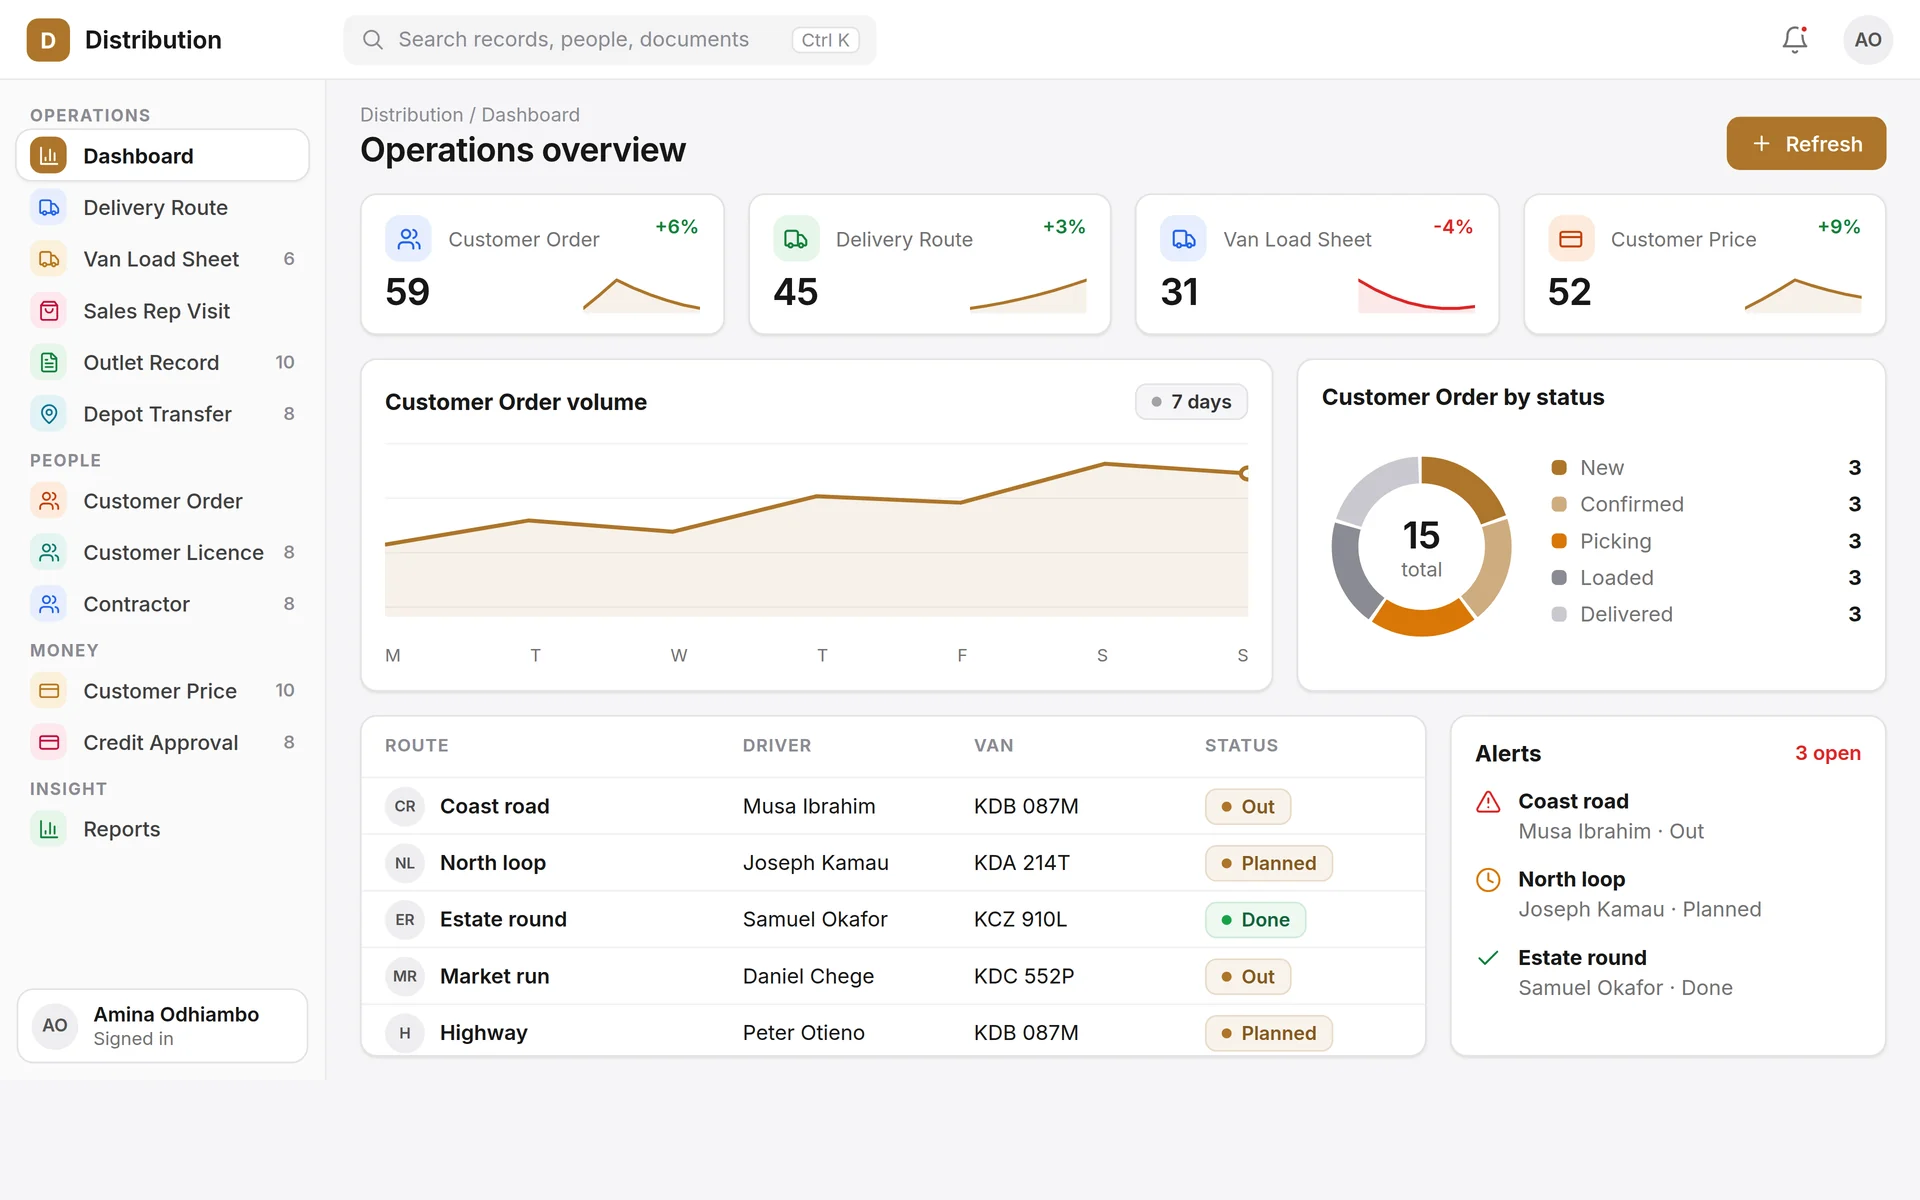This screenshot has height=1200, width=1920.
Task: Click the Customer Licence sidebar icon
Action: [49, 552]
